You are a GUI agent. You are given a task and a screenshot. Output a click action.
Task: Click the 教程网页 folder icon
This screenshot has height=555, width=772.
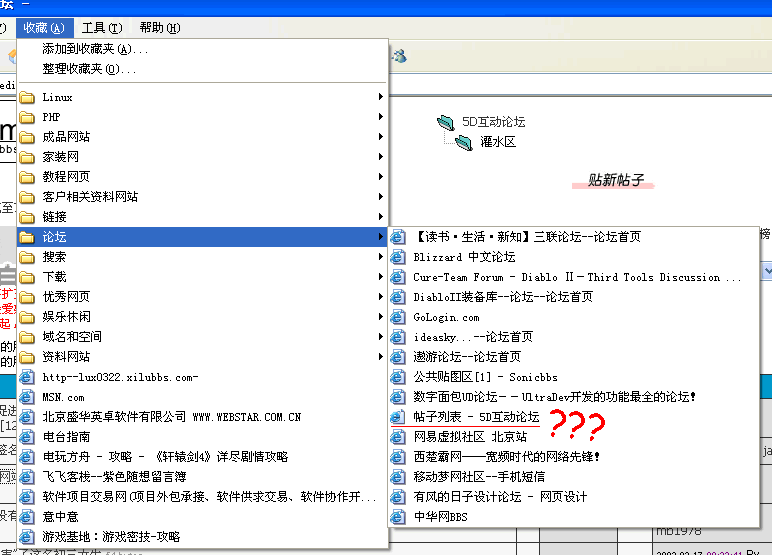point(27,177)
